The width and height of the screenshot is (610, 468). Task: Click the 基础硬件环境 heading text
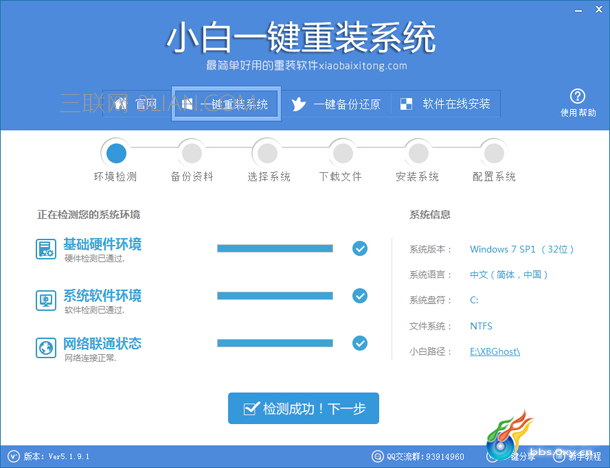coord(102,244)
